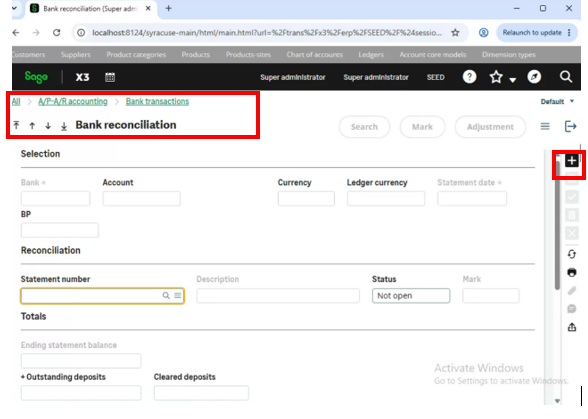
Task: Click Relaunch to update button
Action: click(532, 33)
